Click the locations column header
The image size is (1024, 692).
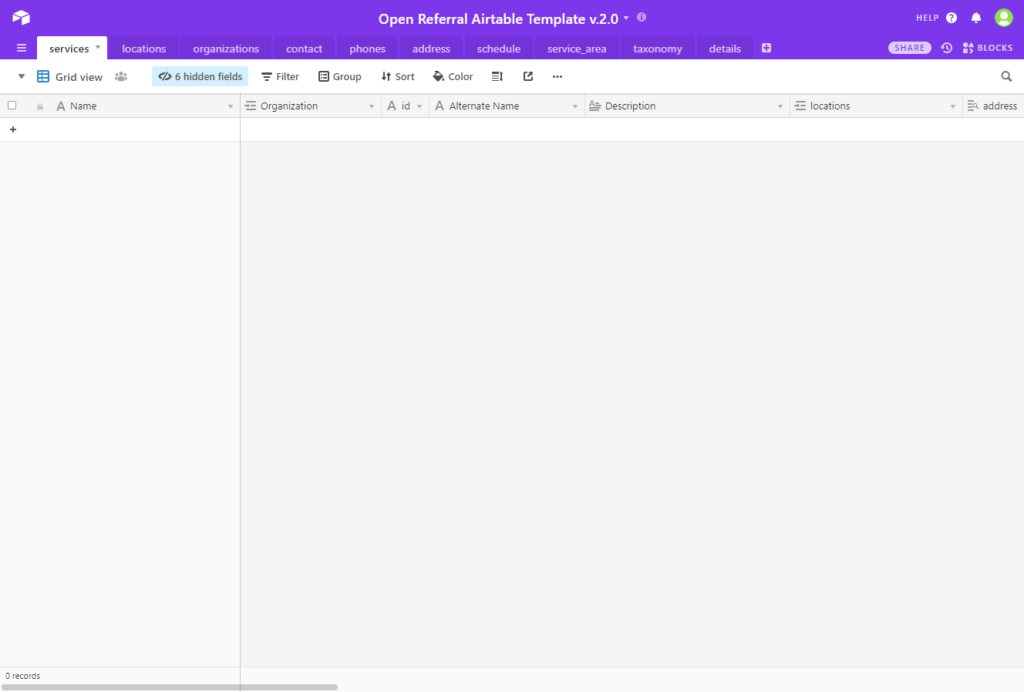(x=876, y=106)
